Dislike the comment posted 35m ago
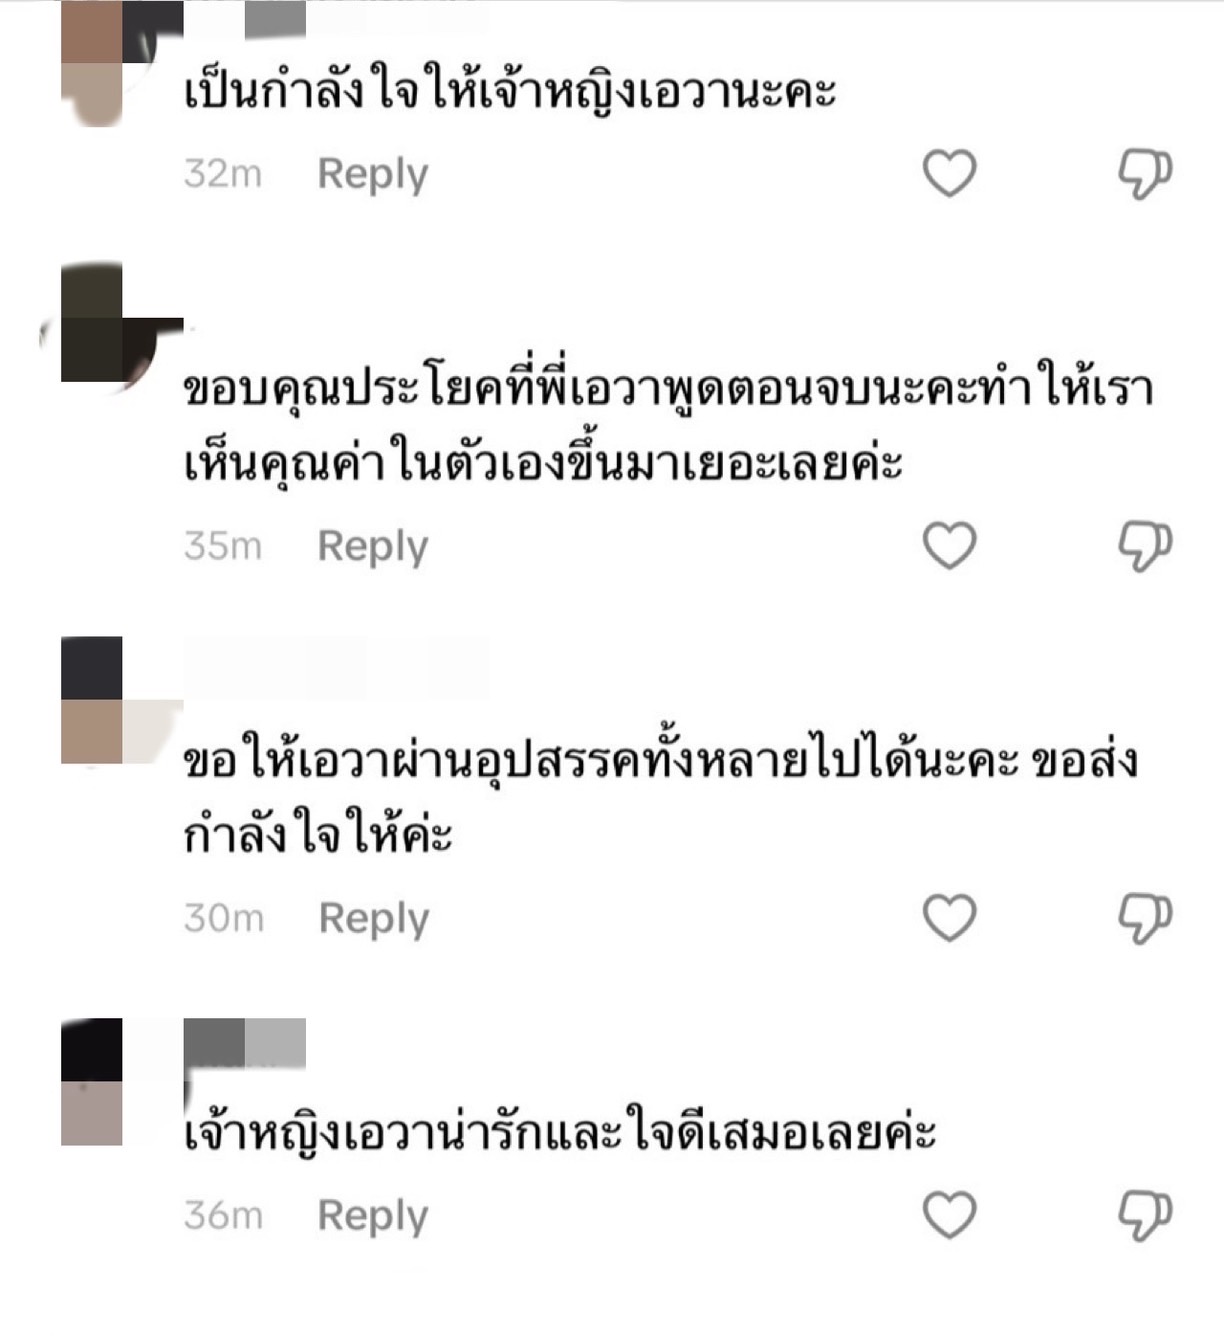Image resolution: width=1224 pixels, height=1336 pixels. pos(1145,546)
